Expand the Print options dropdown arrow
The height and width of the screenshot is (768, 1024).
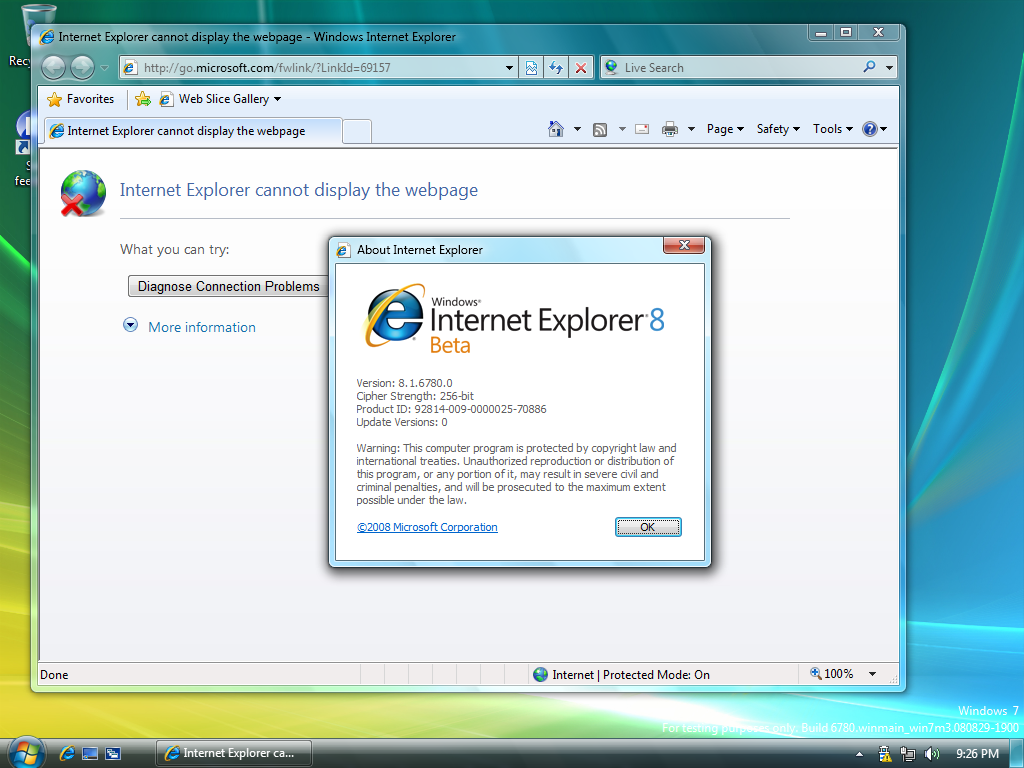coord(691,129)
